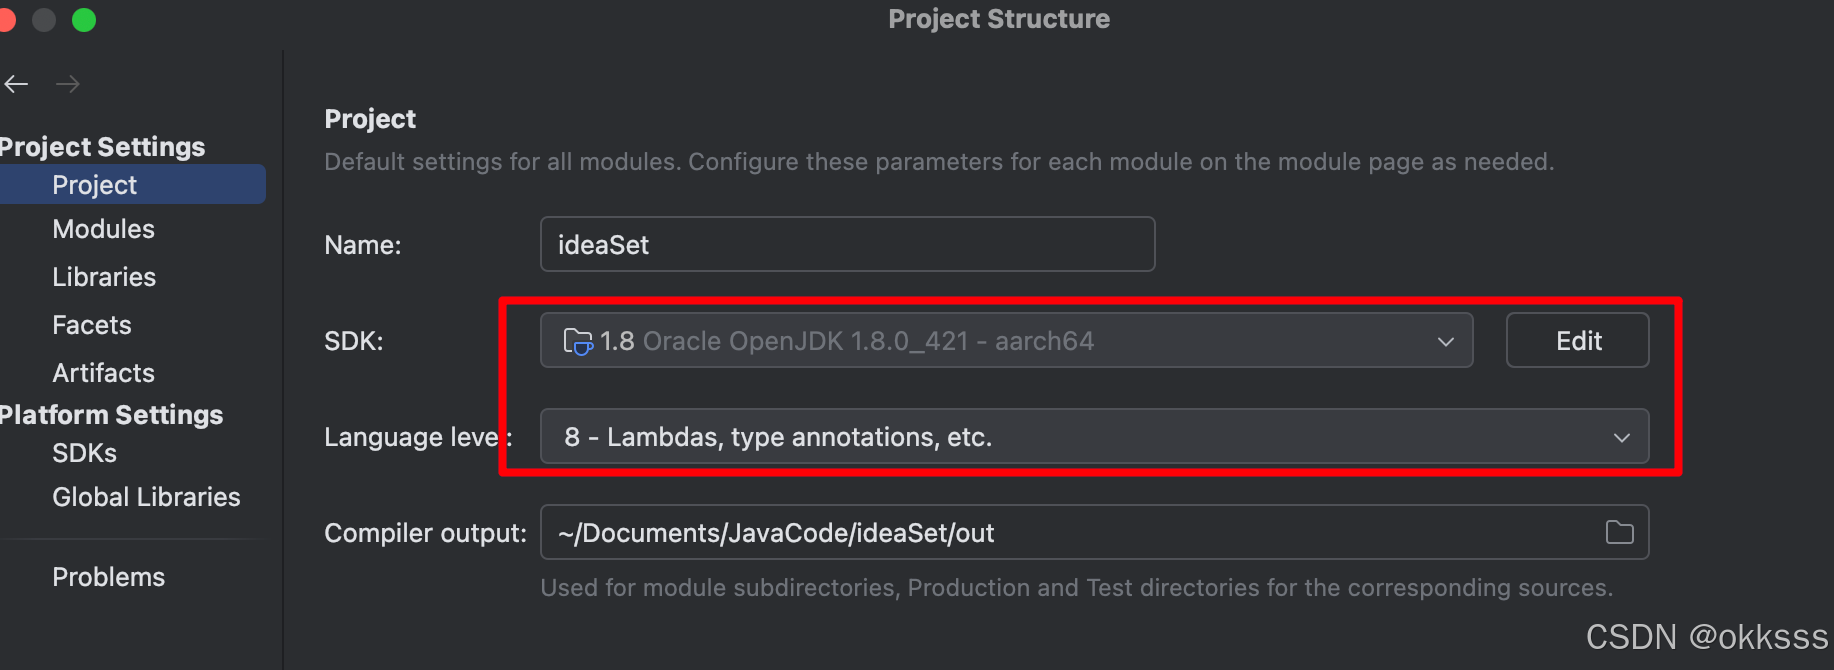Open the 1.8 Oracle OpenJDK SDK combo box
1834x670 pixels.
tap(1000, 341)
